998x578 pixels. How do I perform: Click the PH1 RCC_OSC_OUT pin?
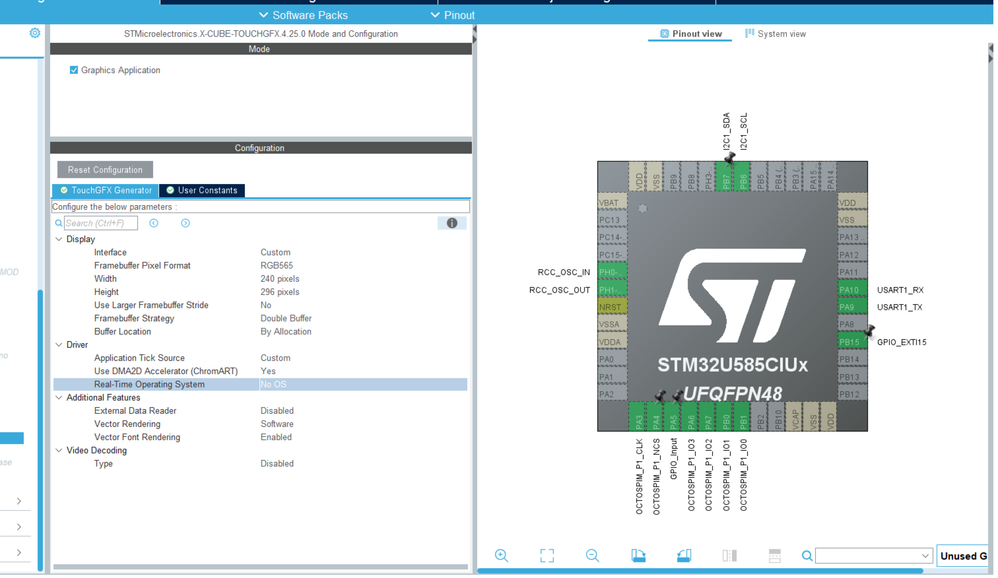pyautogui.click(x=612, y=290)
